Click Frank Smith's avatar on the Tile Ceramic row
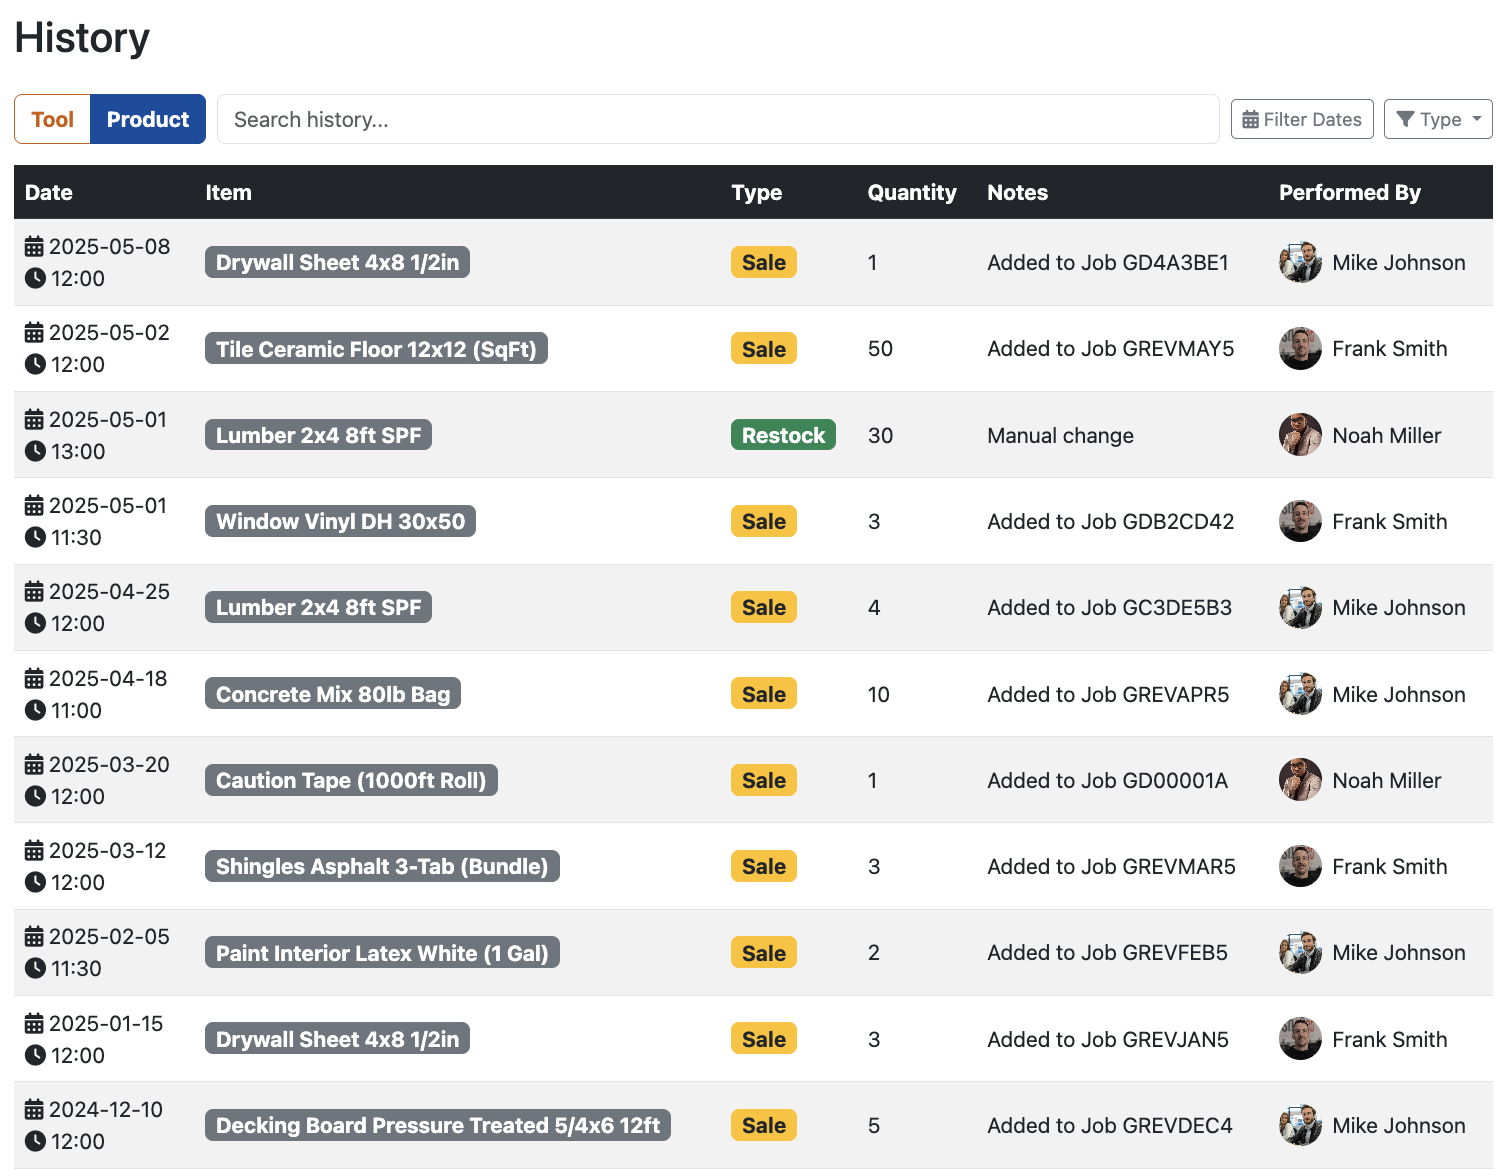The width and height of the screenshot is (1504, 1176). pyautogui.click(x=1300, y=349)
